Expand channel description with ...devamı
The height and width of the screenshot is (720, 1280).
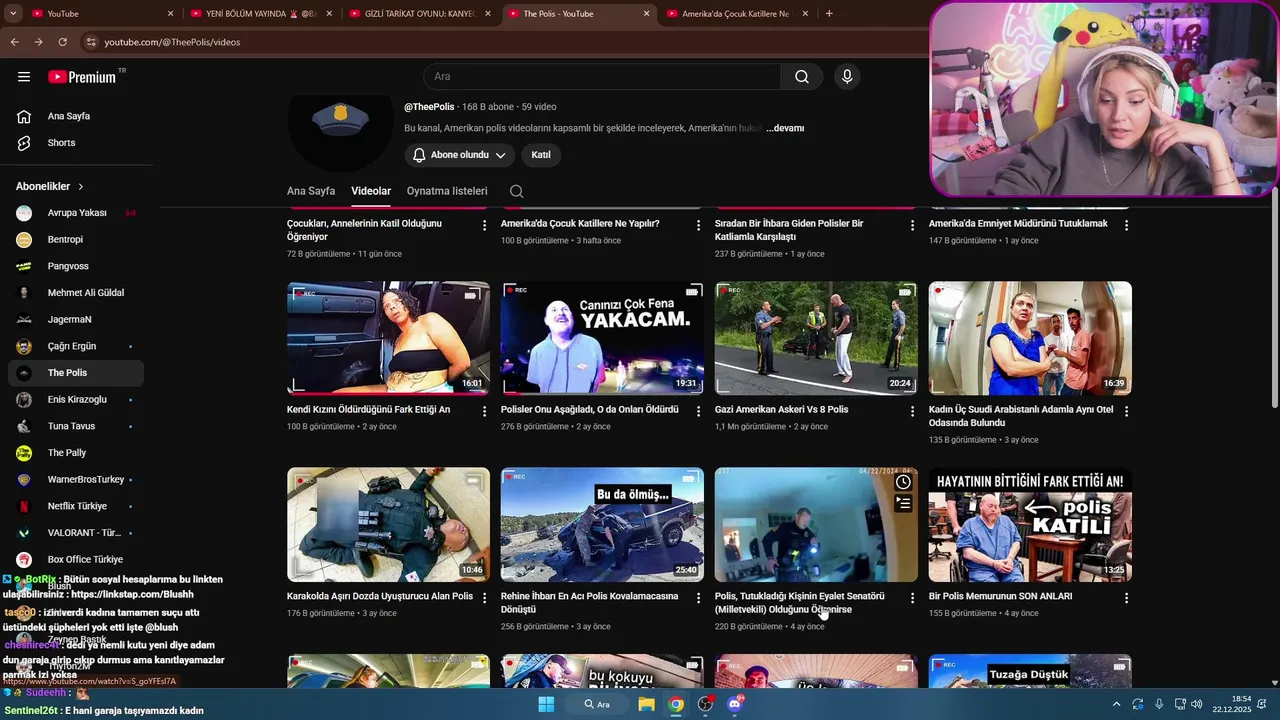[x=785, y=128]
